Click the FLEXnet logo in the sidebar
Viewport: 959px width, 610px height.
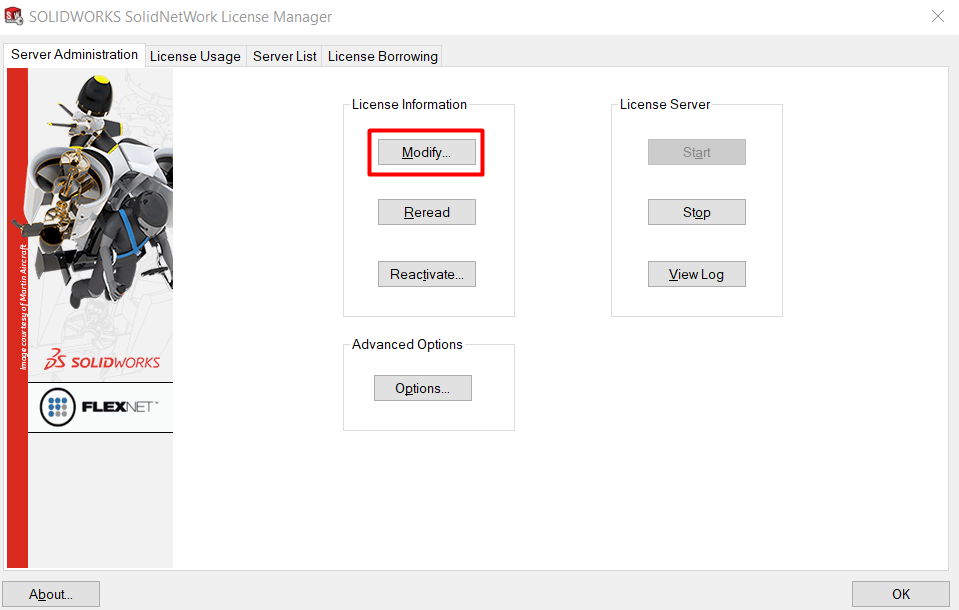(100, 407)
